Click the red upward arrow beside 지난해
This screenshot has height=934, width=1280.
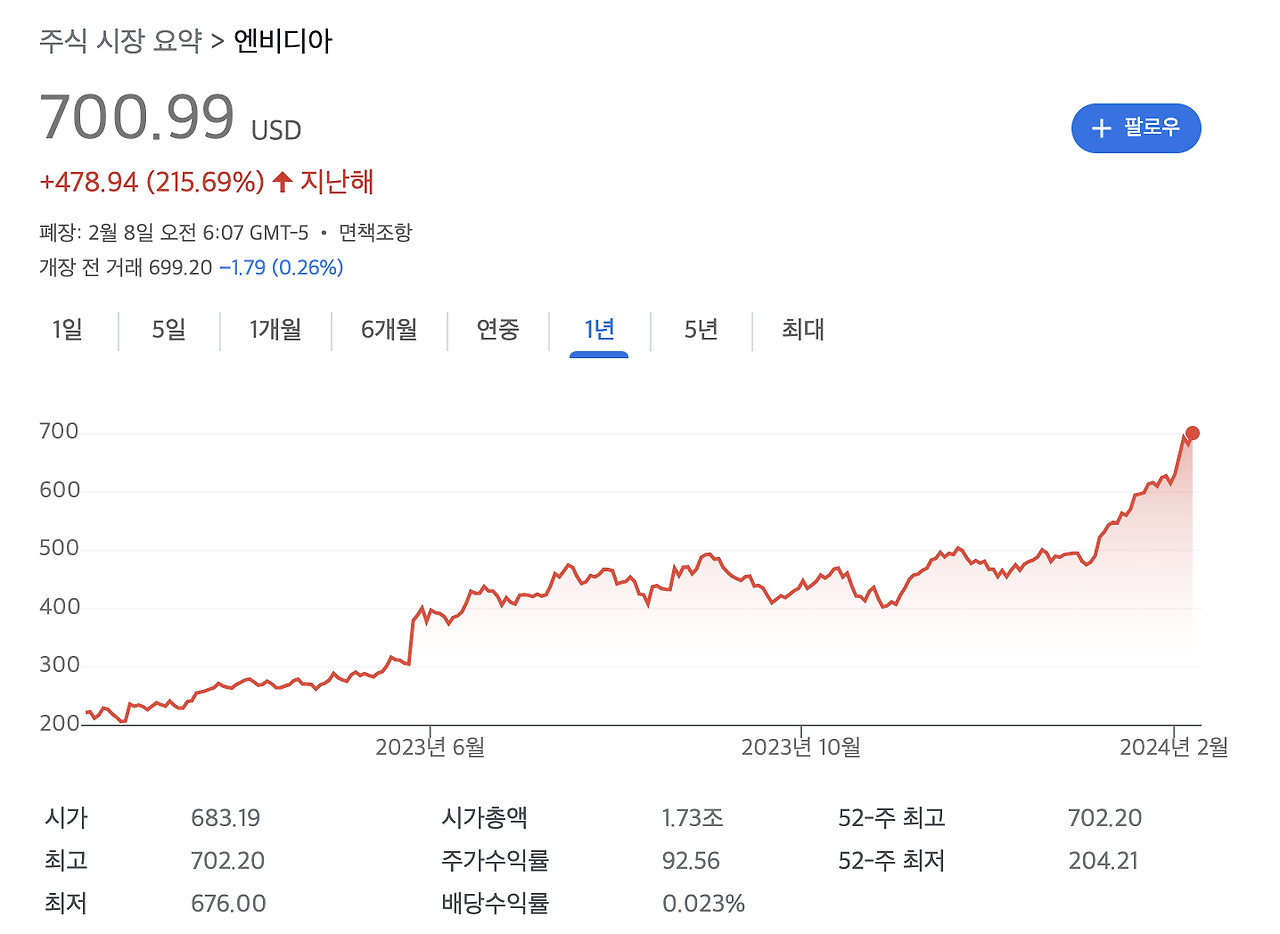(x=281, y=182)
